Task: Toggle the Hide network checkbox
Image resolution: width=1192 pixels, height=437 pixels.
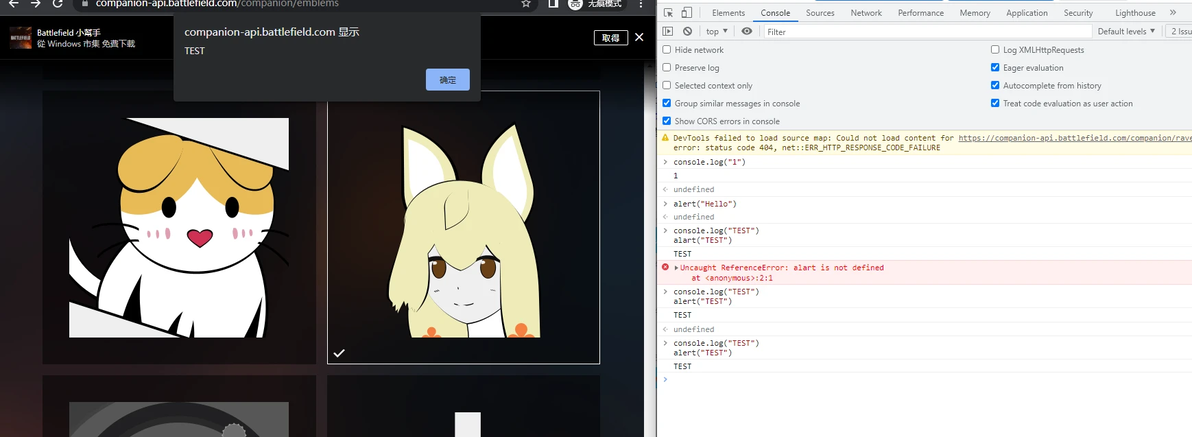Action: coord(667,49)
